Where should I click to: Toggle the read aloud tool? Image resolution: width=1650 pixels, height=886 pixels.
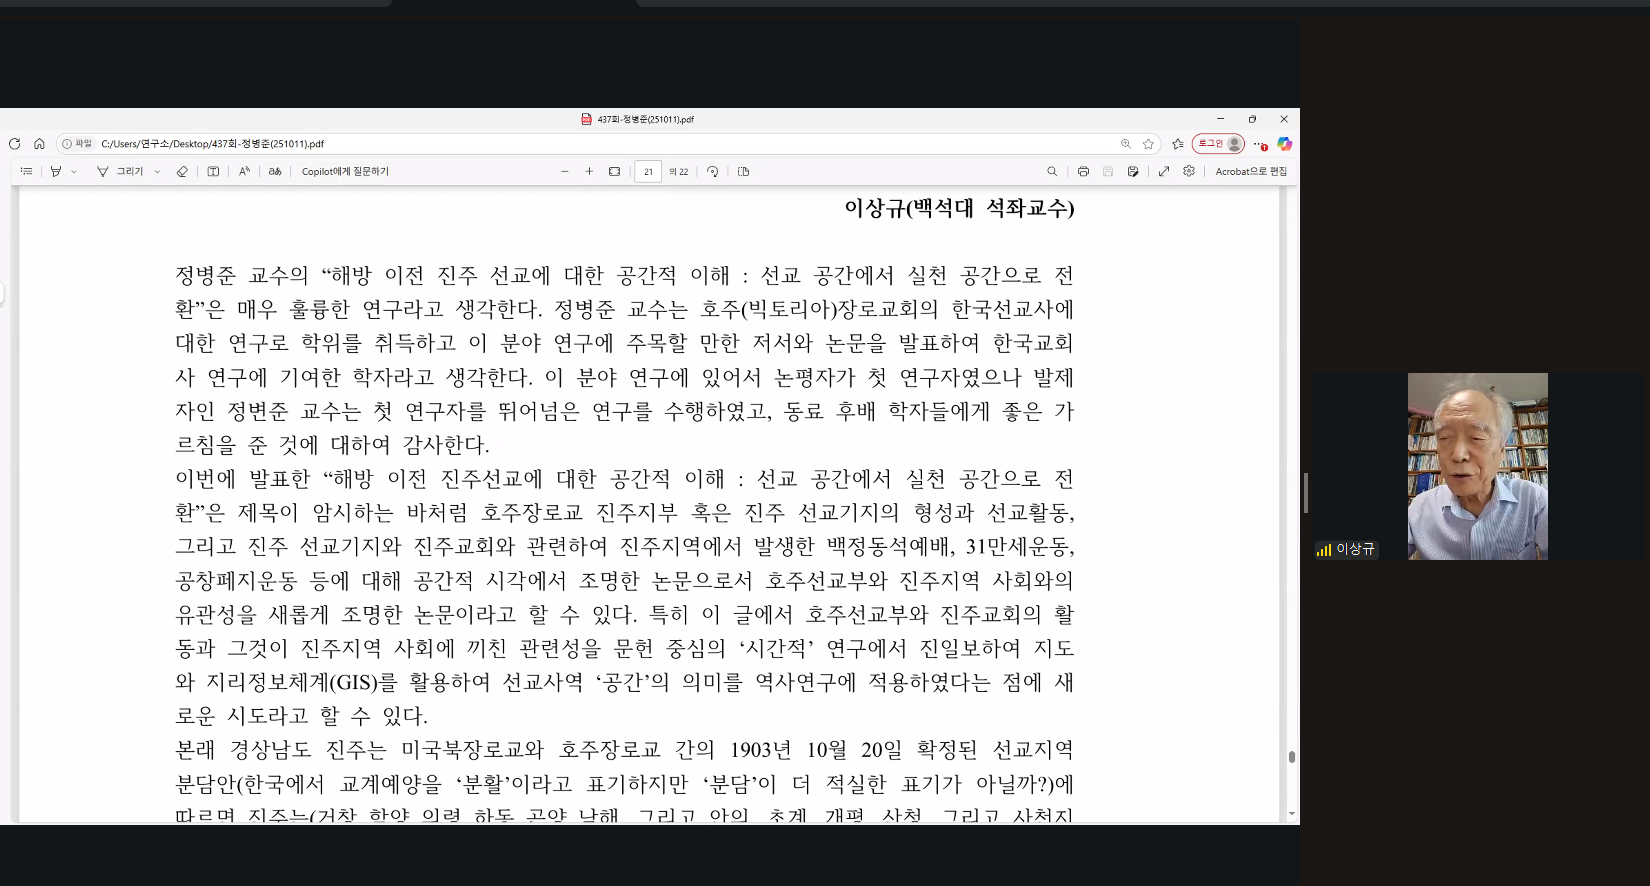point(244,172)
